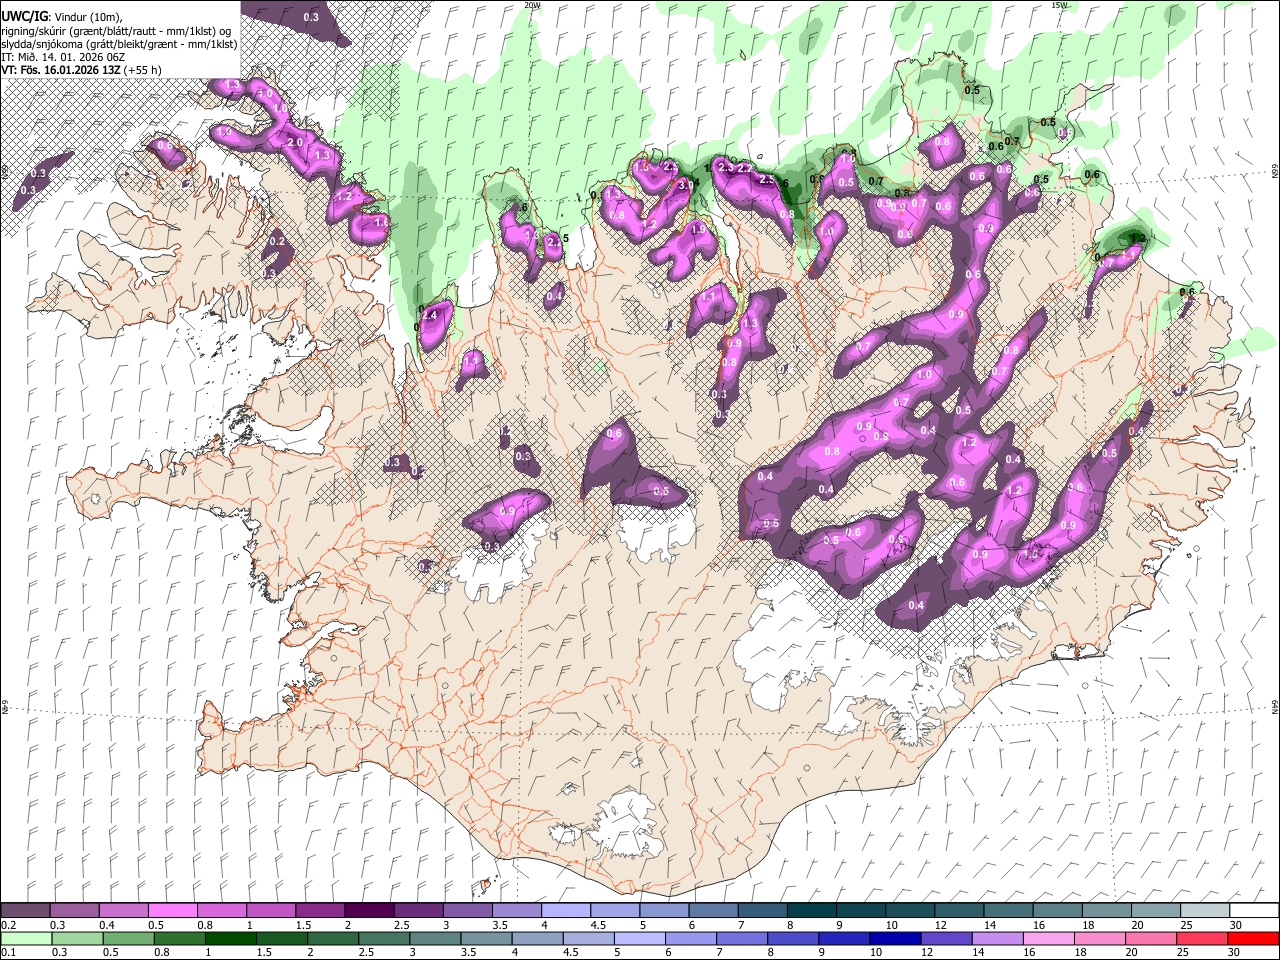1280x960 pixels.
Task: Click the '0.1' label in the green legend
Action: 9,952
